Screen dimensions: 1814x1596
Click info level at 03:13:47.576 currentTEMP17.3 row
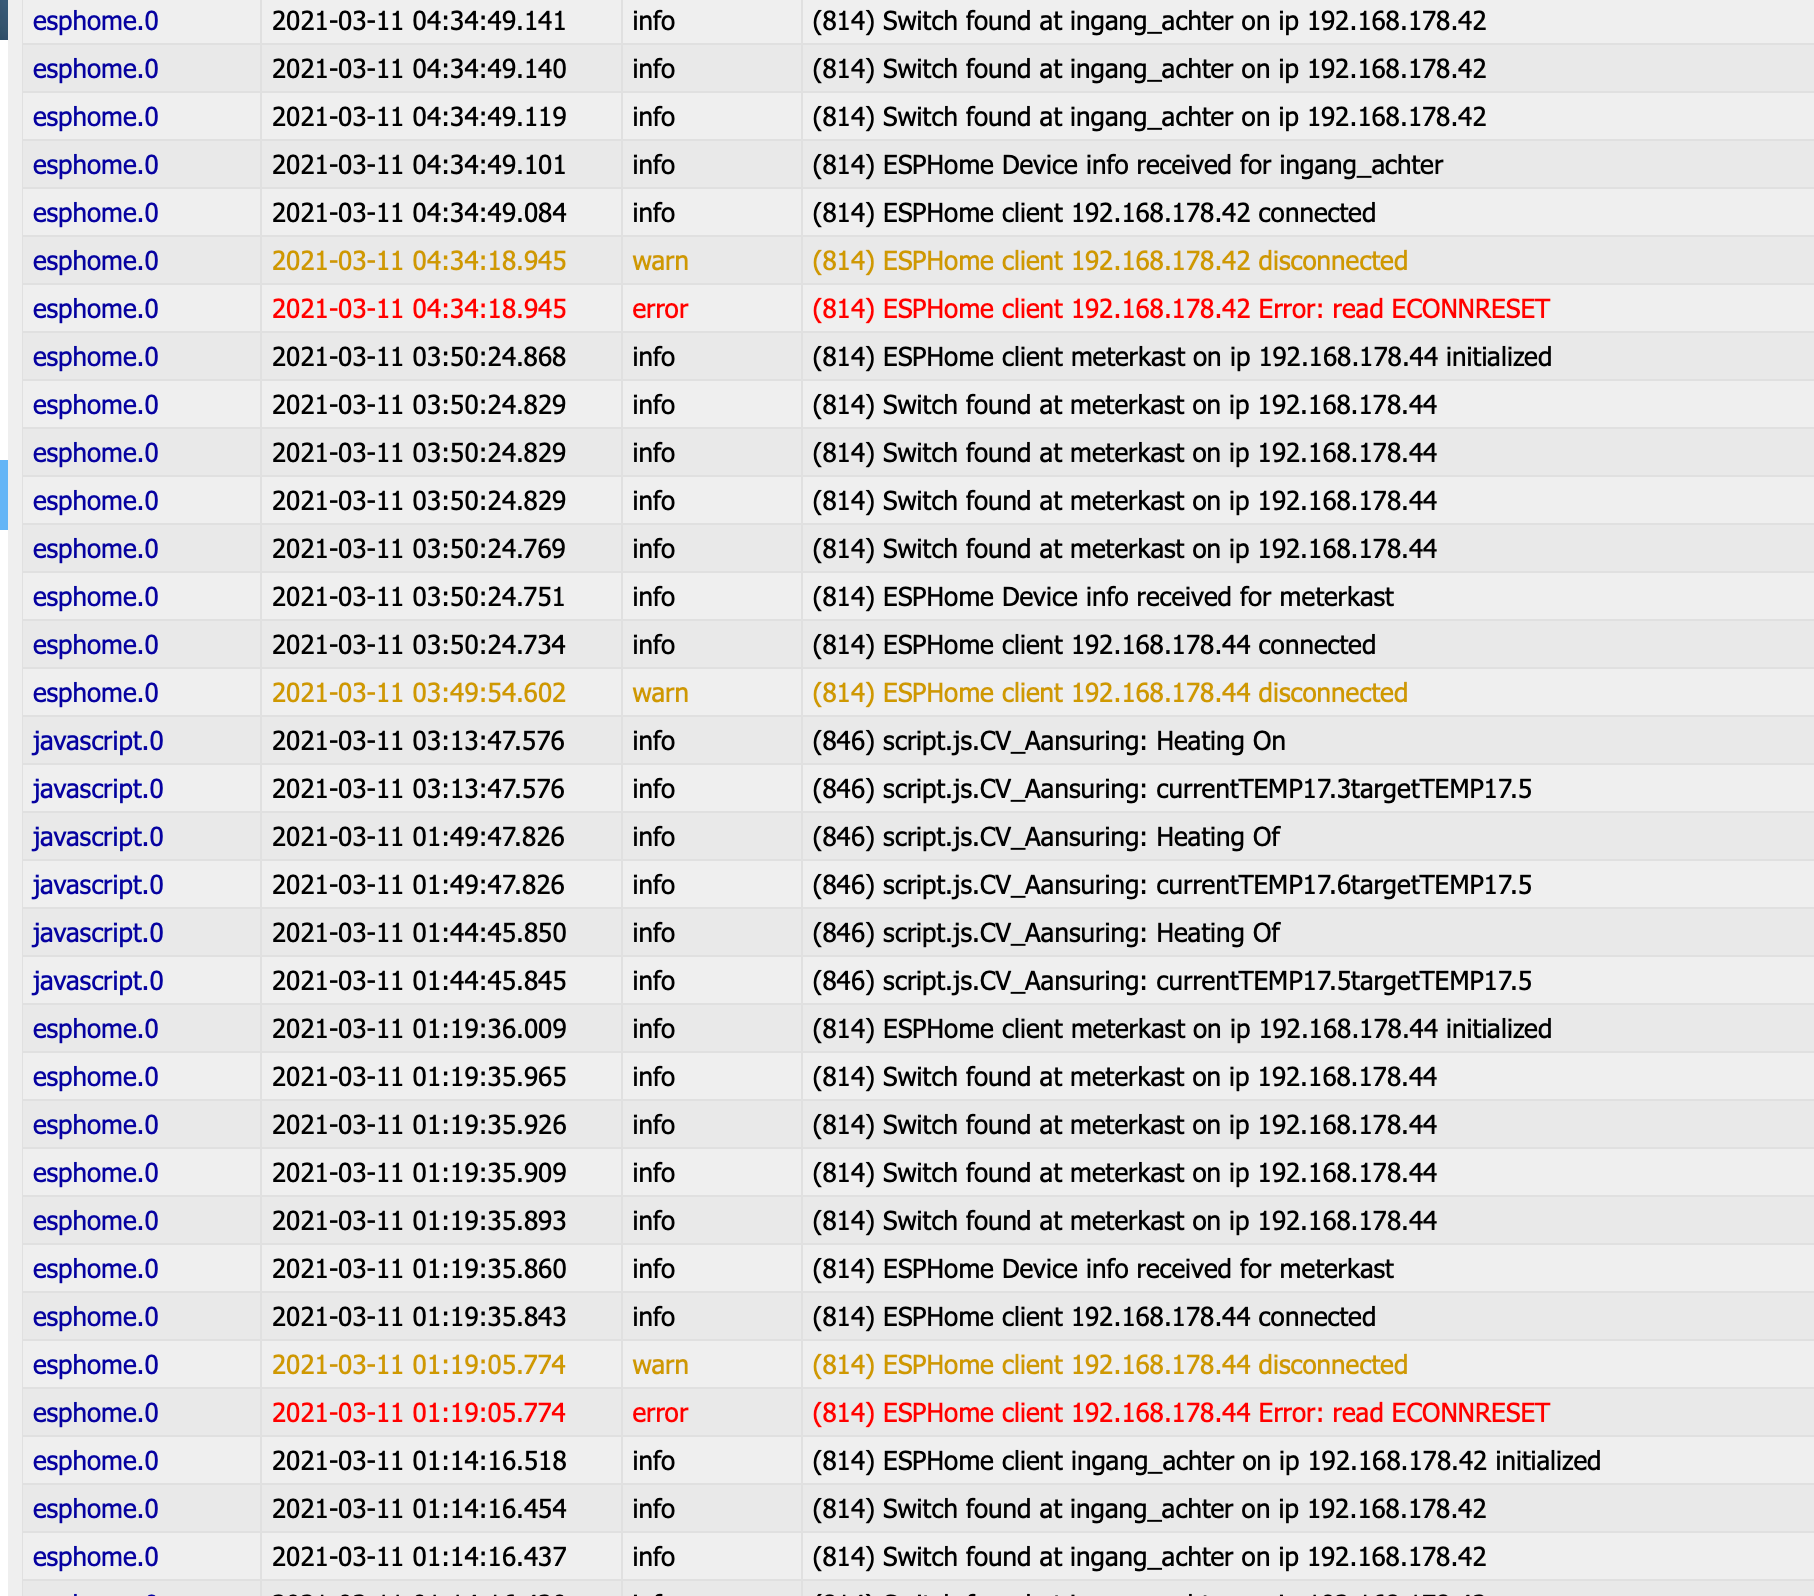pyautogui.click(x=654, y=789)
